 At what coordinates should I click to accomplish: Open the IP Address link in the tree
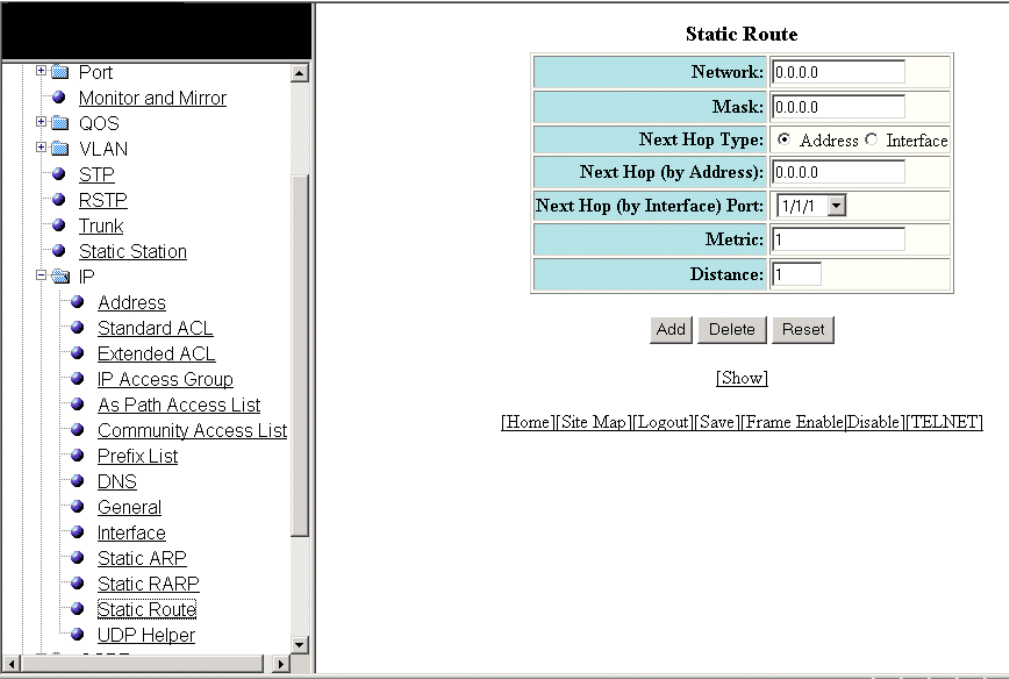tap(131, 302)
